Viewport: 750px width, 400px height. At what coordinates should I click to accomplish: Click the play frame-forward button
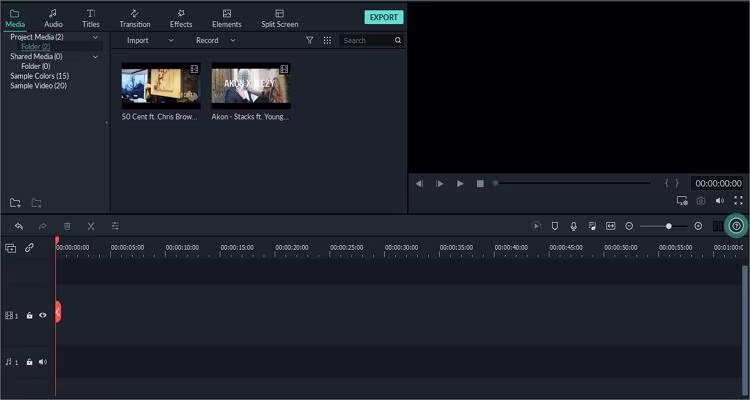pos(440,184)
